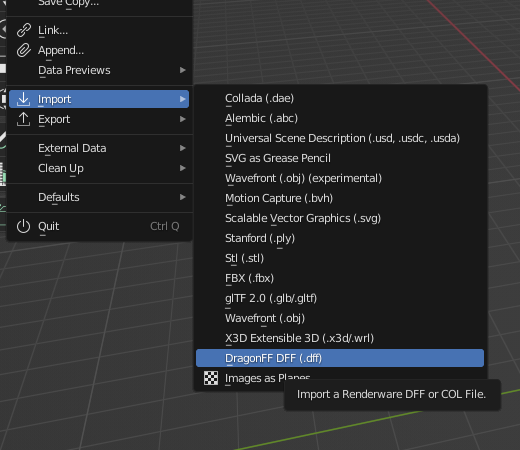Screen dimensions: 520x450
Task: Import an FBX (.fbx) file
Action: coord(340,278)
